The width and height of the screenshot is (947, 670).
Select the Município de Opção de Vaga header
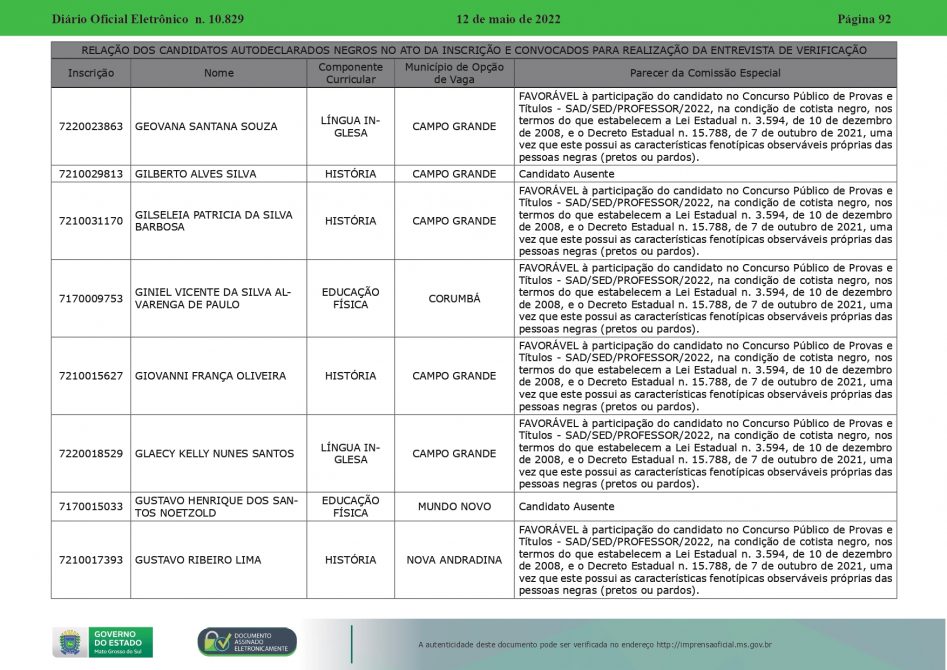click(454, 73)
